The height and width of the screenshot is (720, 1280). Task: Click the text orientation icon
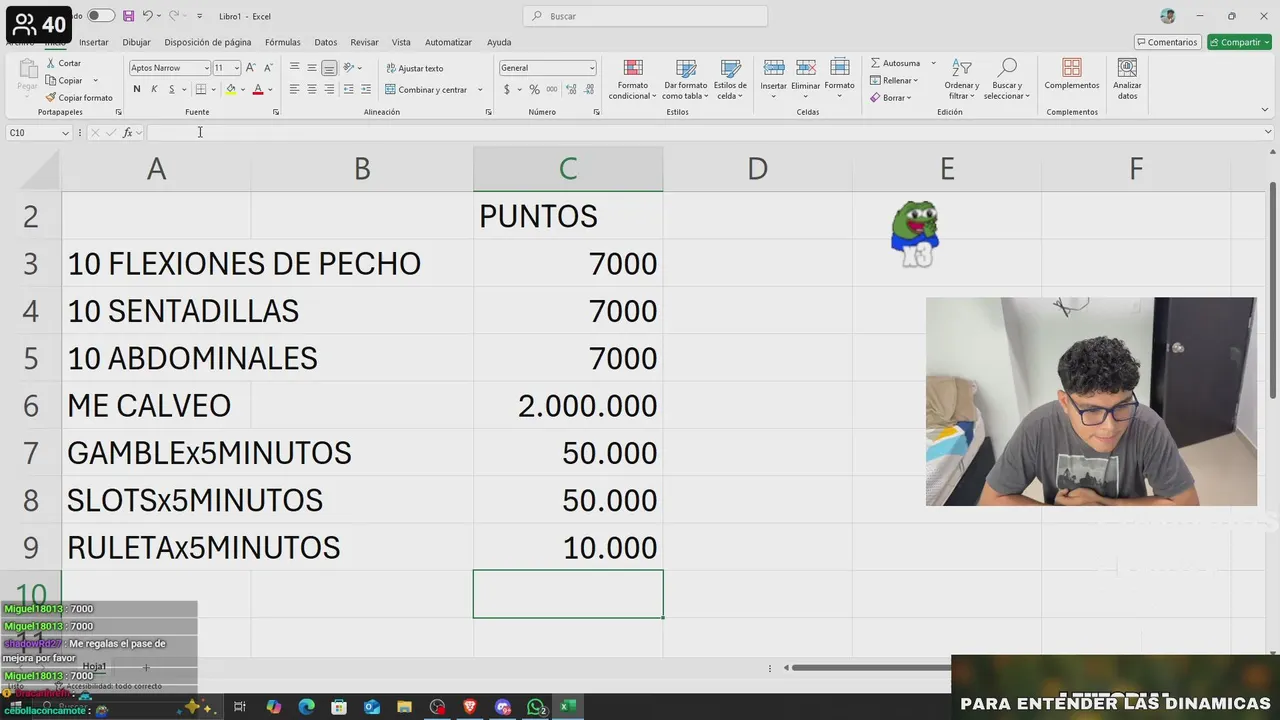coord(349,68)
